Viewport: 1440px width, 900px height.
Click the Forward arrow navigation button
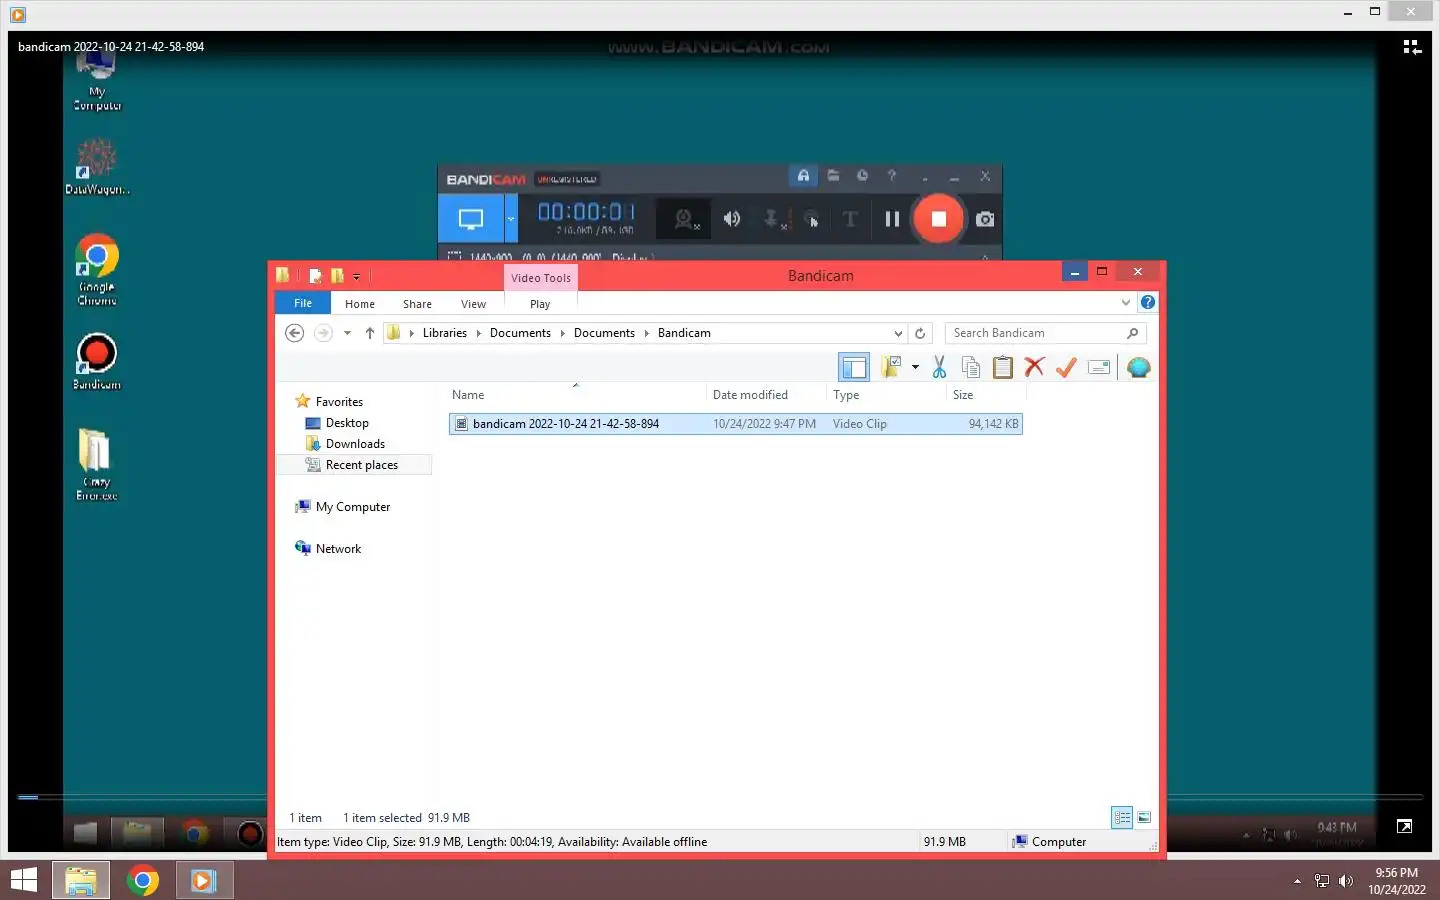(323, 333)
